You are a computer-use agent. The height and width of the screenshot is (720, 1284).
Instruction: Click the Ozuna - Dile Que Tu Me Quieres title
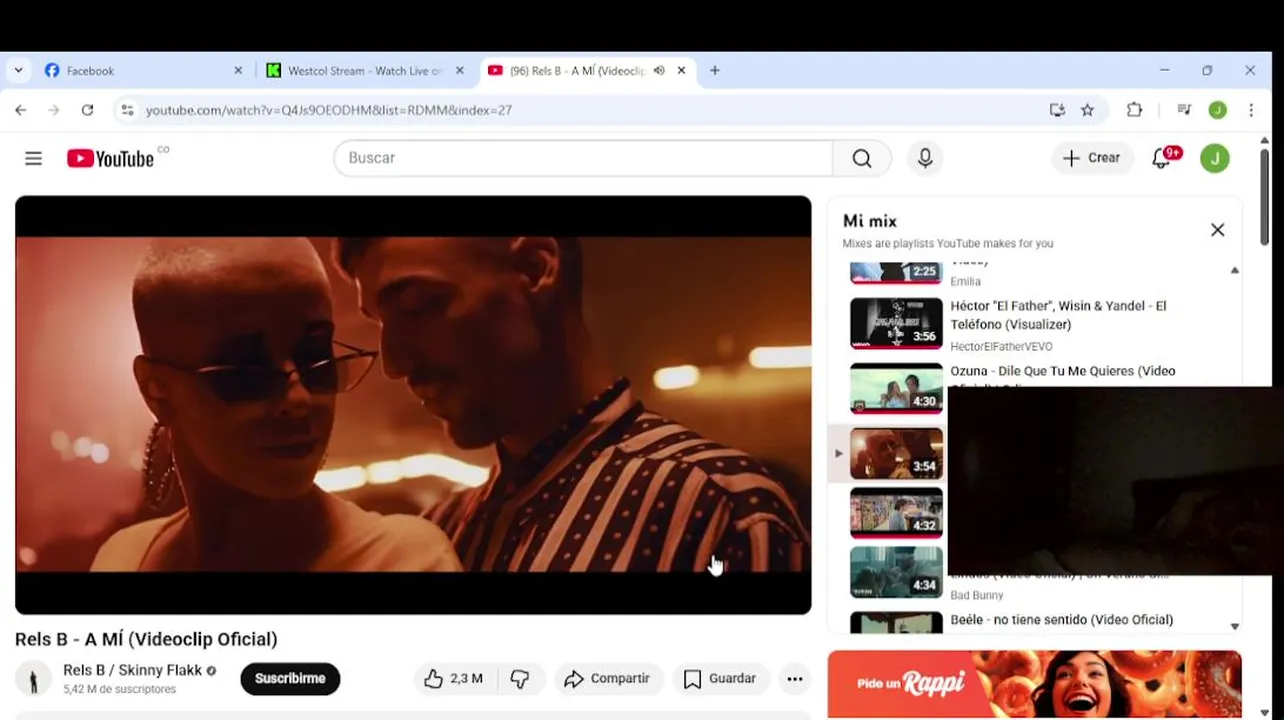coord(1062,371)
